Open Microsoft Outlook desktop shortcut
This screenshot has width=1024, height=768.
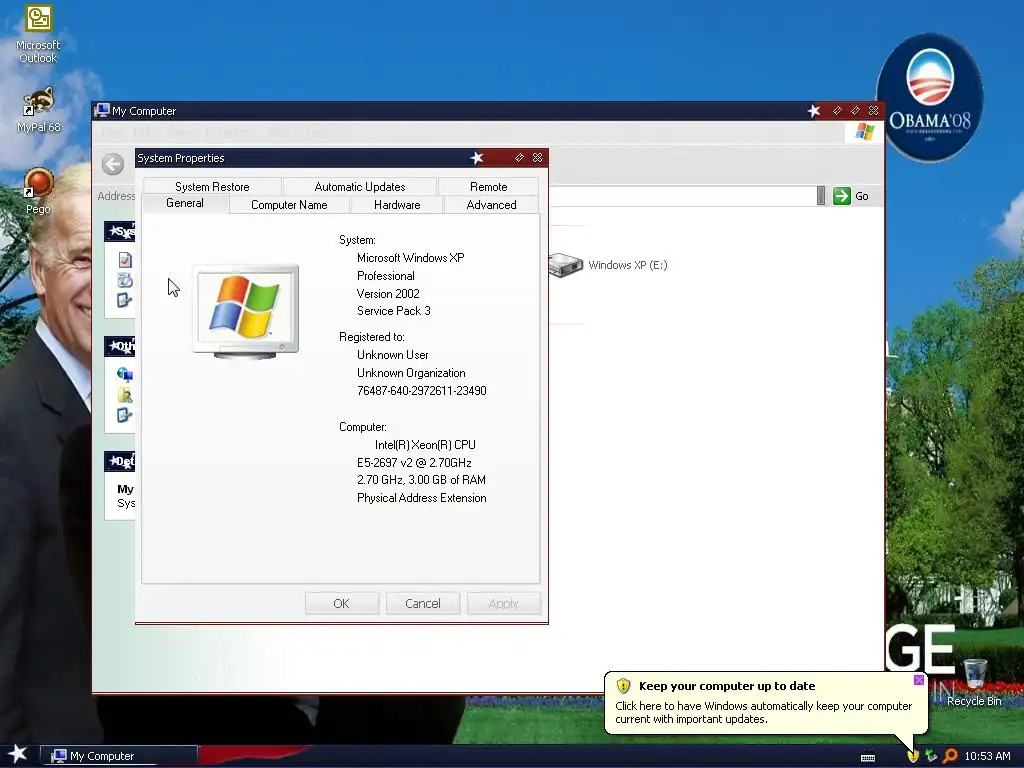(x=38, y=34)
